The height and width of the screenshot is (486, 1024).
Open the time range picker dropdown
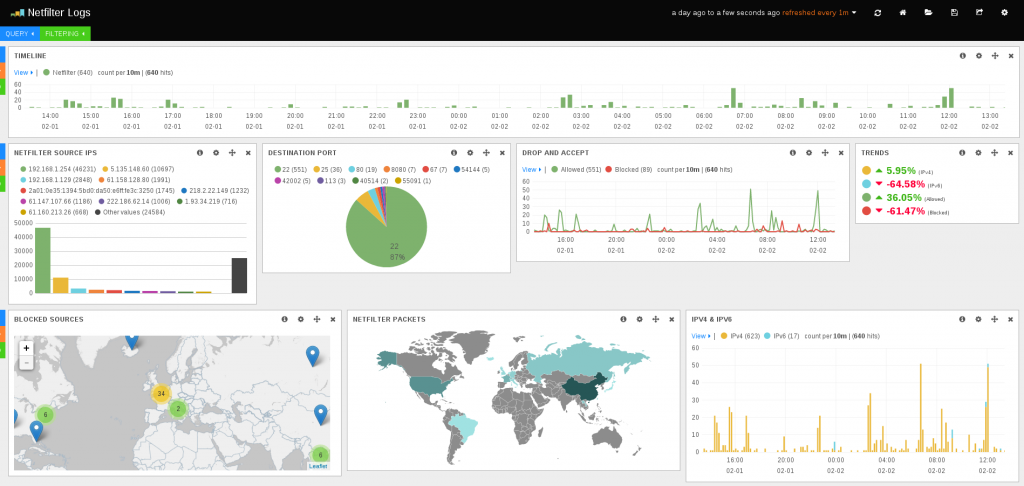[x=764, y=12]
